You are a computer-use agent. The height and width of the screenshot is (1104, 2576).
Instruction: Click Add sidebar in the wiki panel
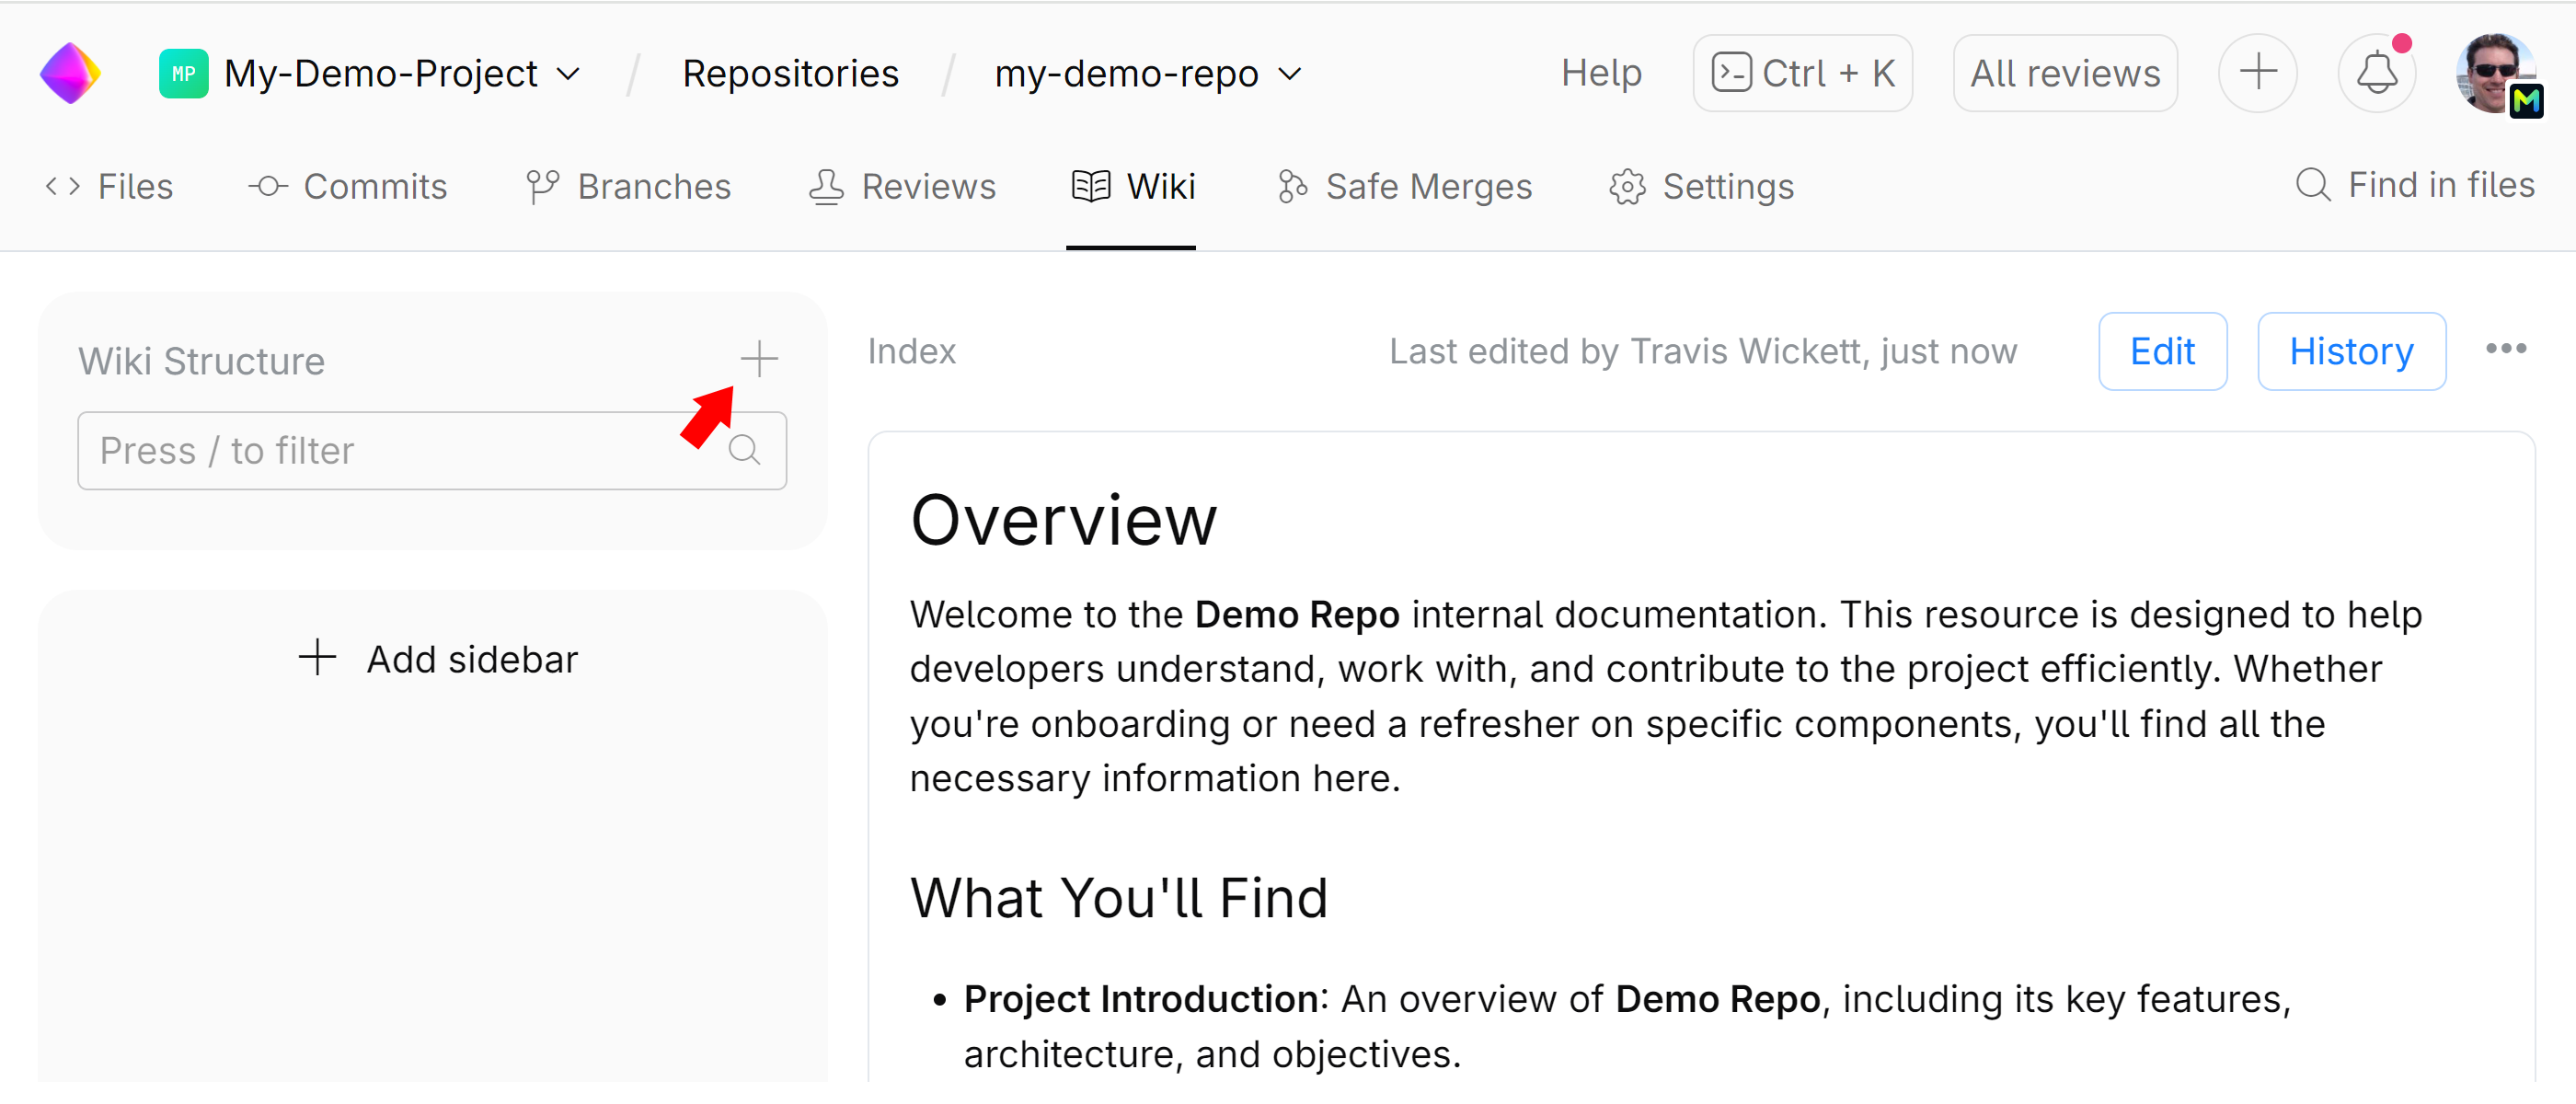coord(437,658)
